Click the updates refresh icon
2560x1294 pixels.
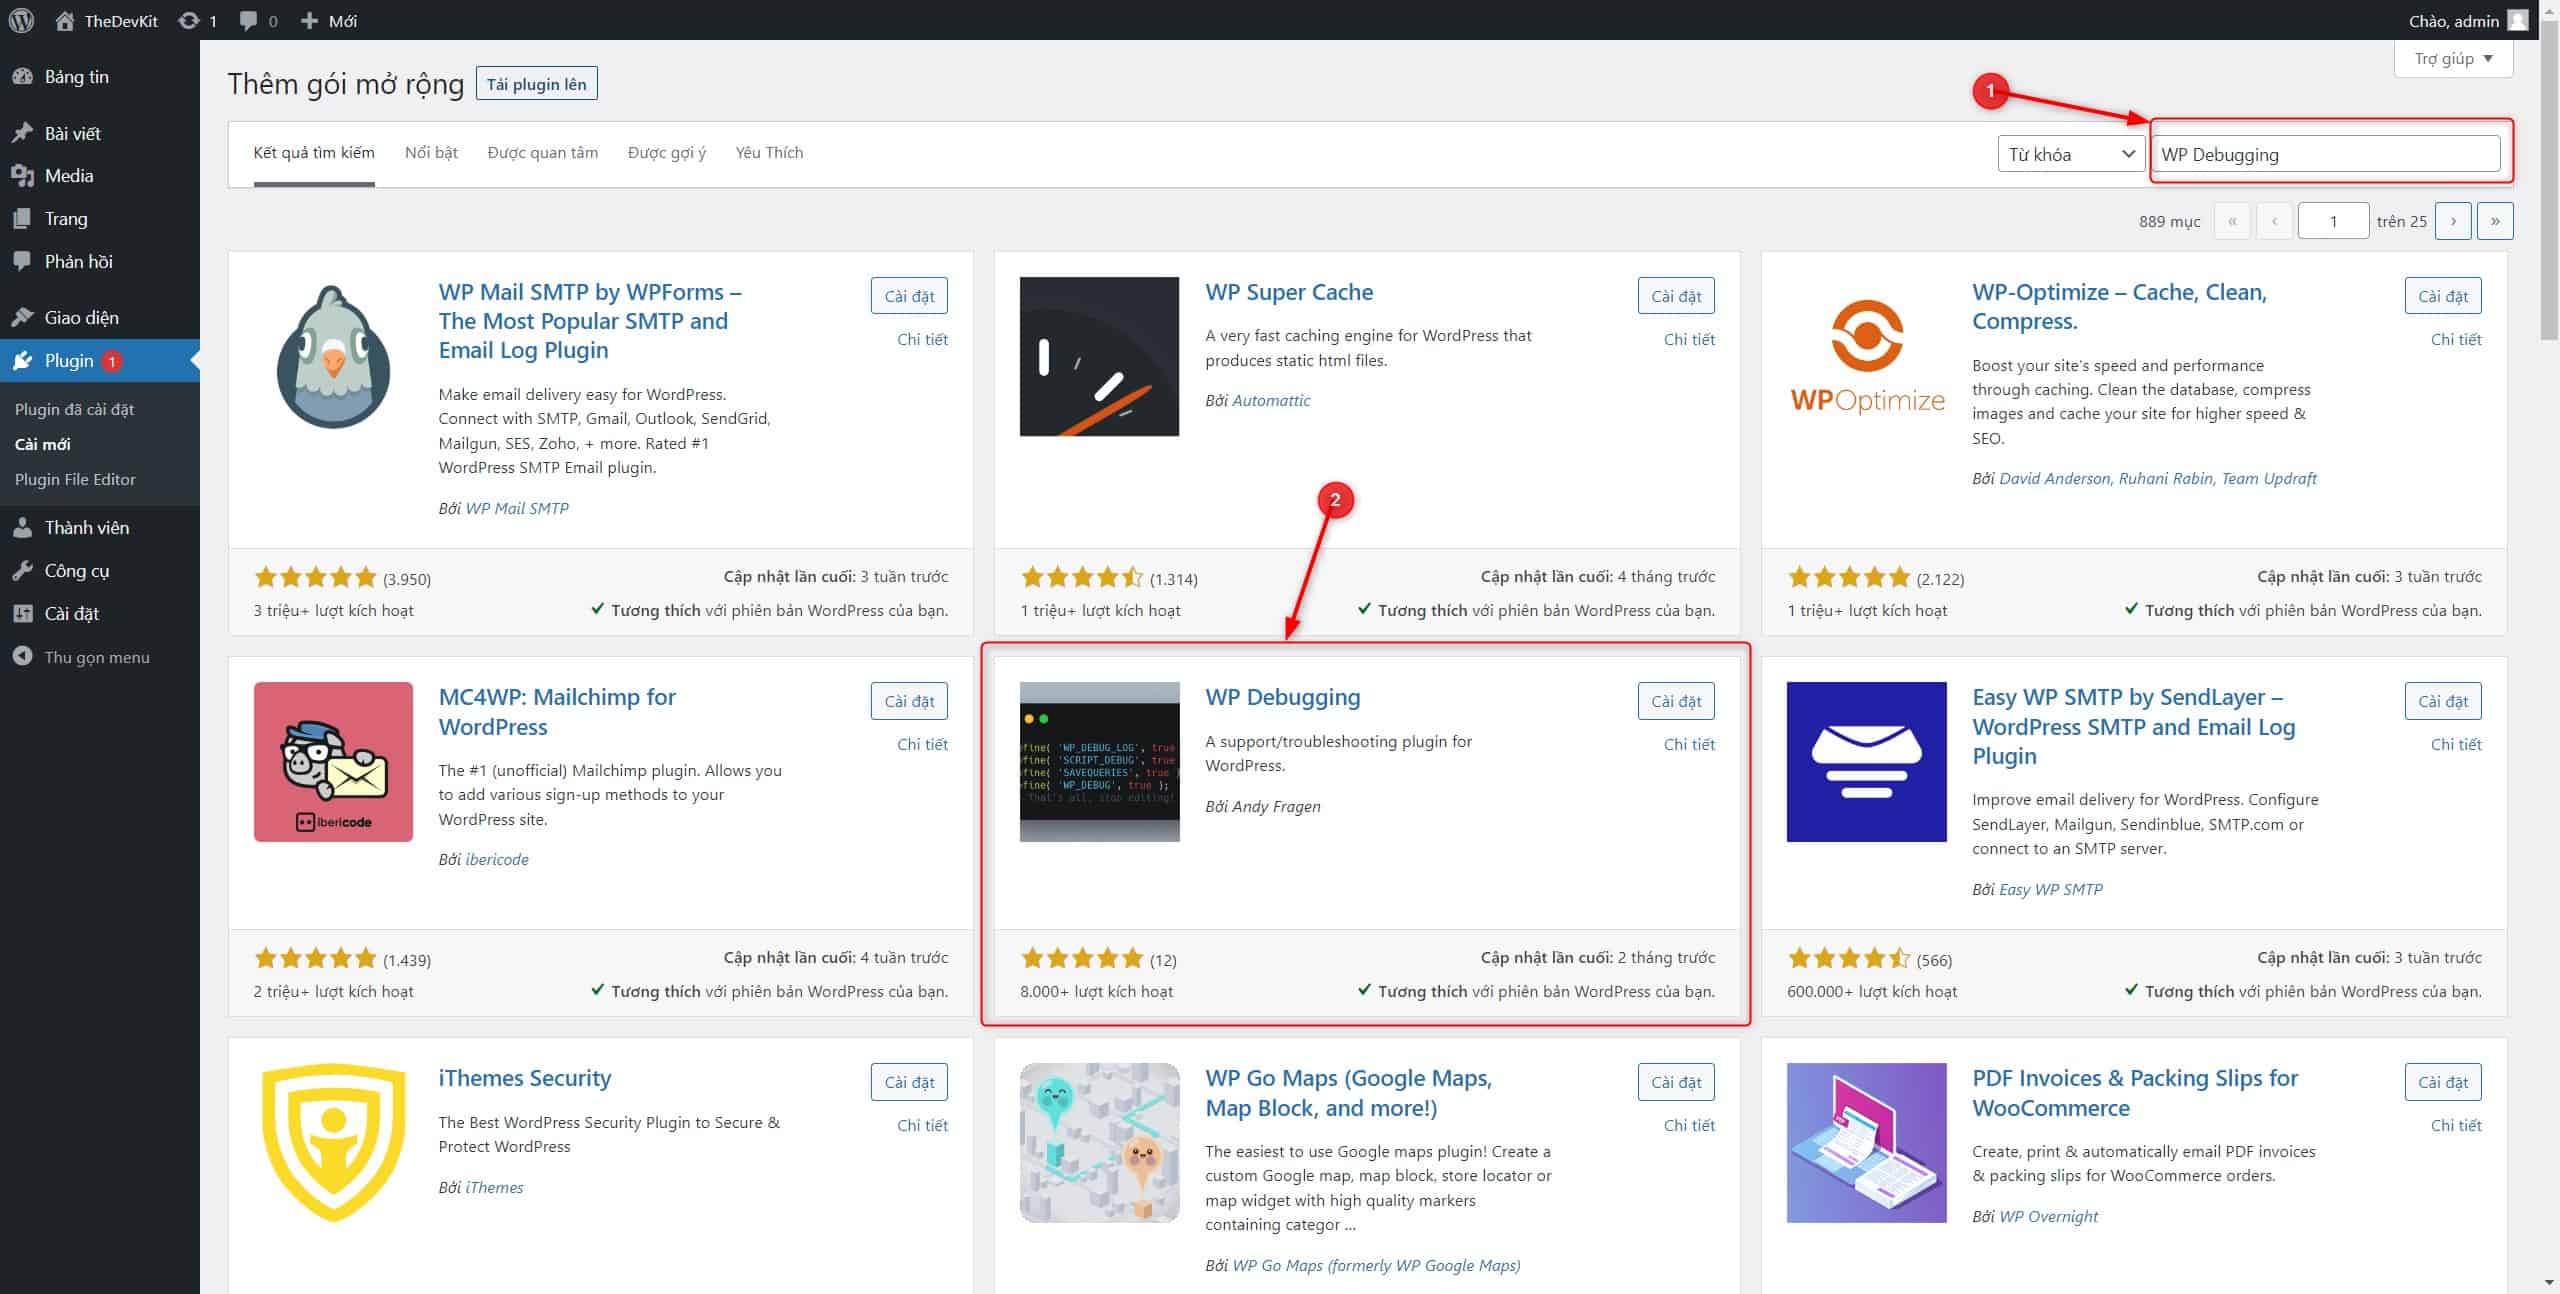[188, 20]
